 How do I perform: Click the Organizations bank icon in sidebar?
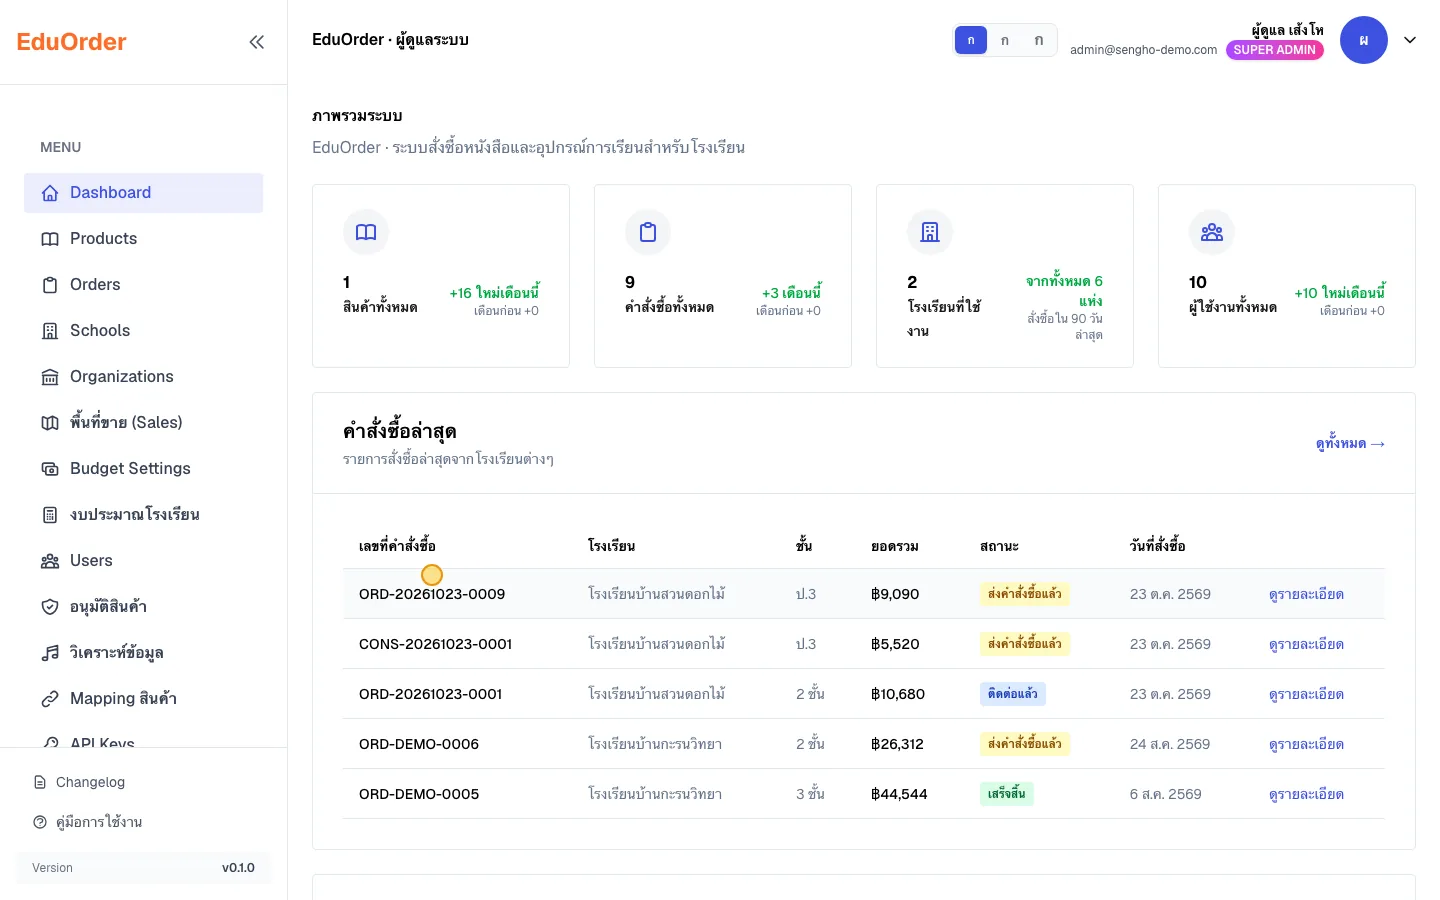(50, 377)
